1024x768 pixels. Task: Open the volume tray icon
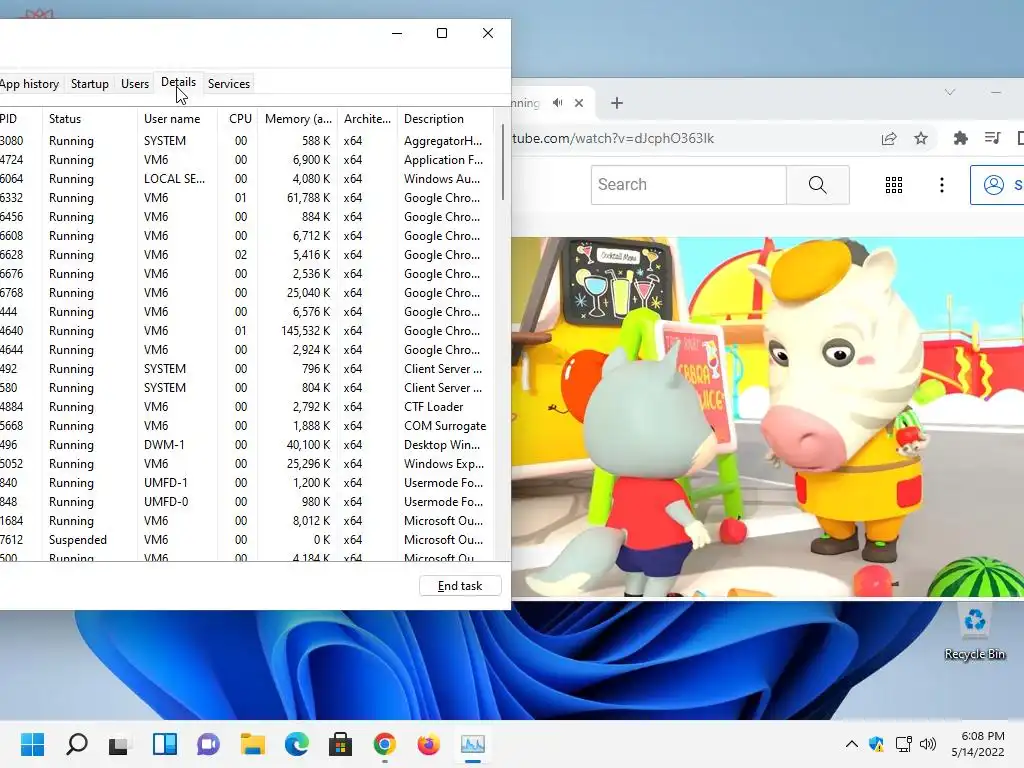[927, 744]
